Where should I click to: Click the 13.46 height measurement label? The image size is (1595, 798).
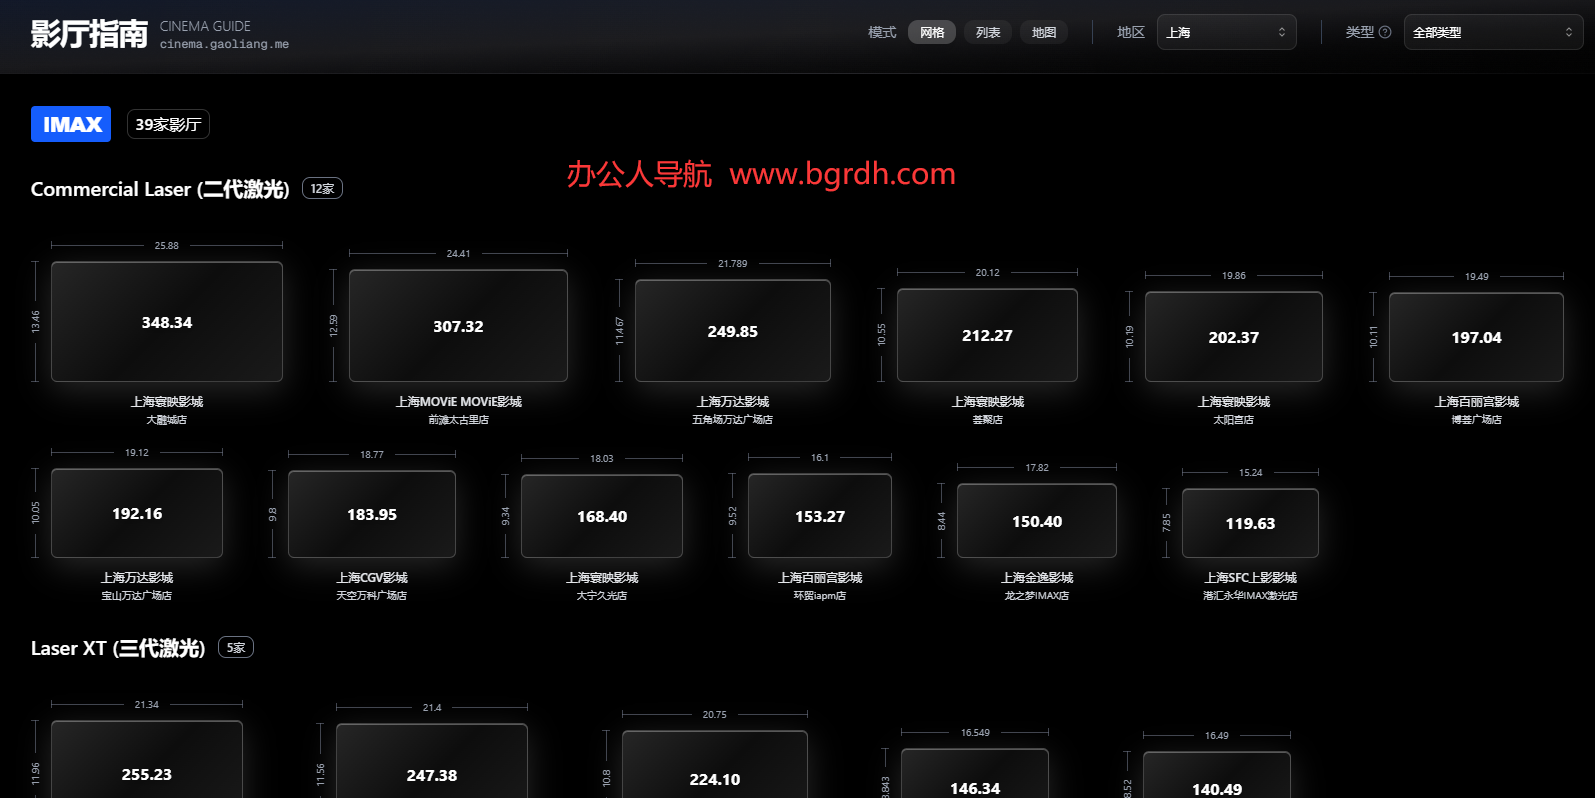click(x=35, y=322)
